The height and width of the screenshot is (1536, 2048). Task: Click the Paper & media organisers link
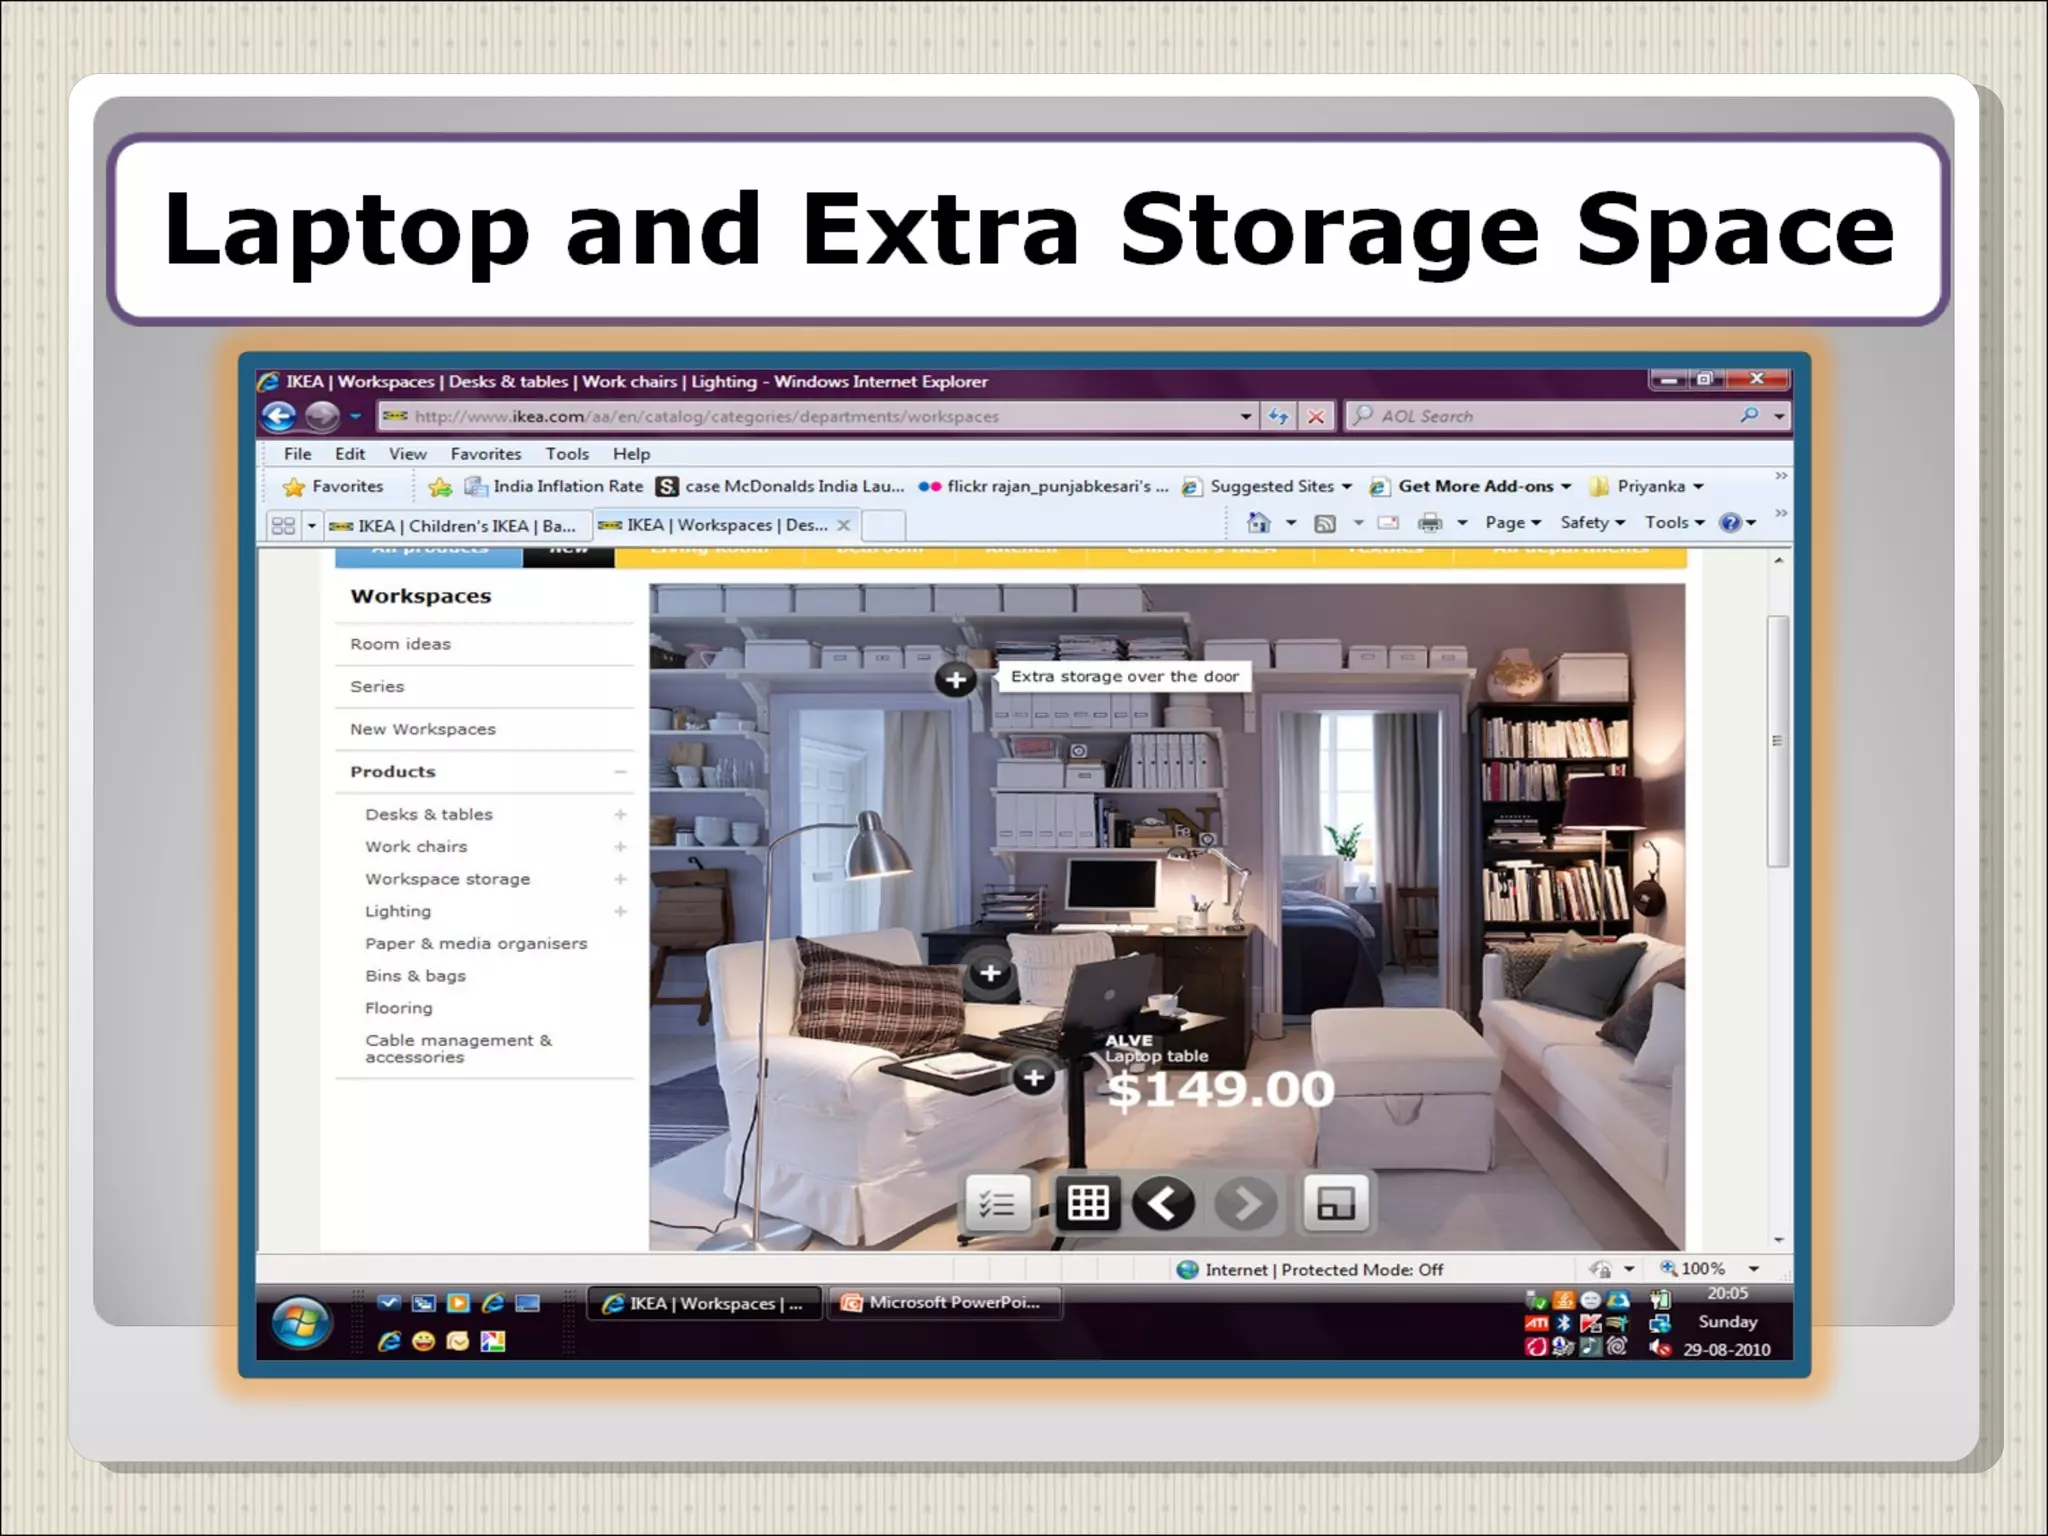point(476,944)
